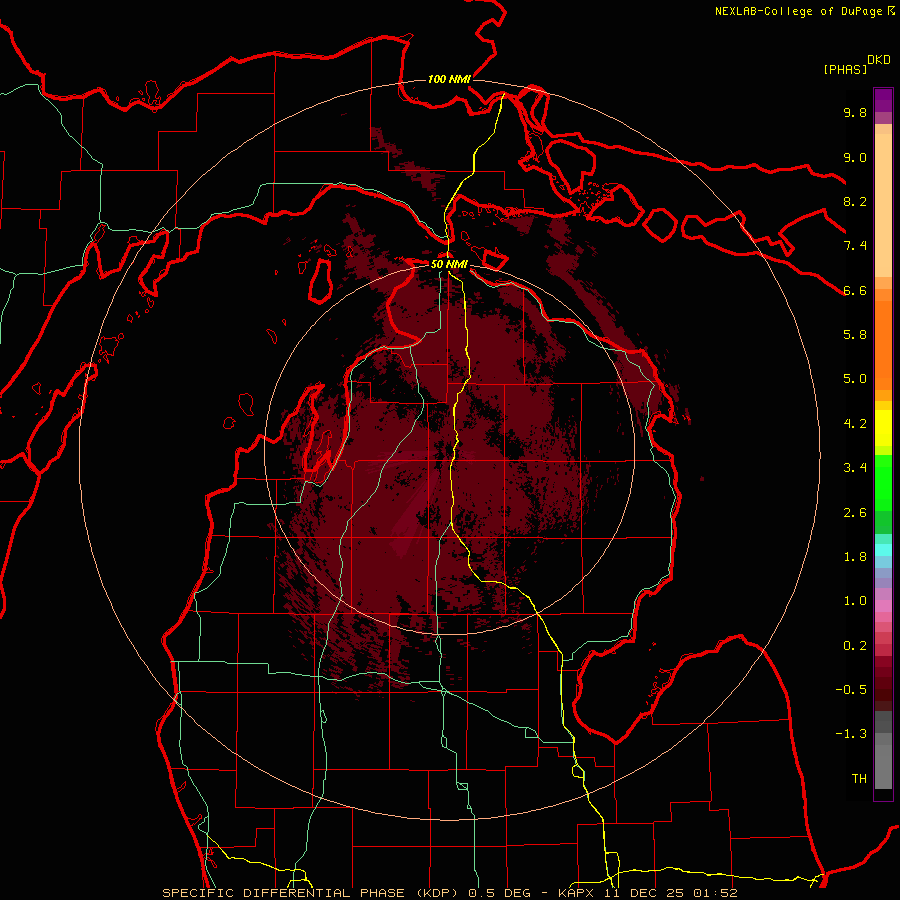Click the 2.6 legend value
This screenshot has width=900, height=900.
pos(855,513)
